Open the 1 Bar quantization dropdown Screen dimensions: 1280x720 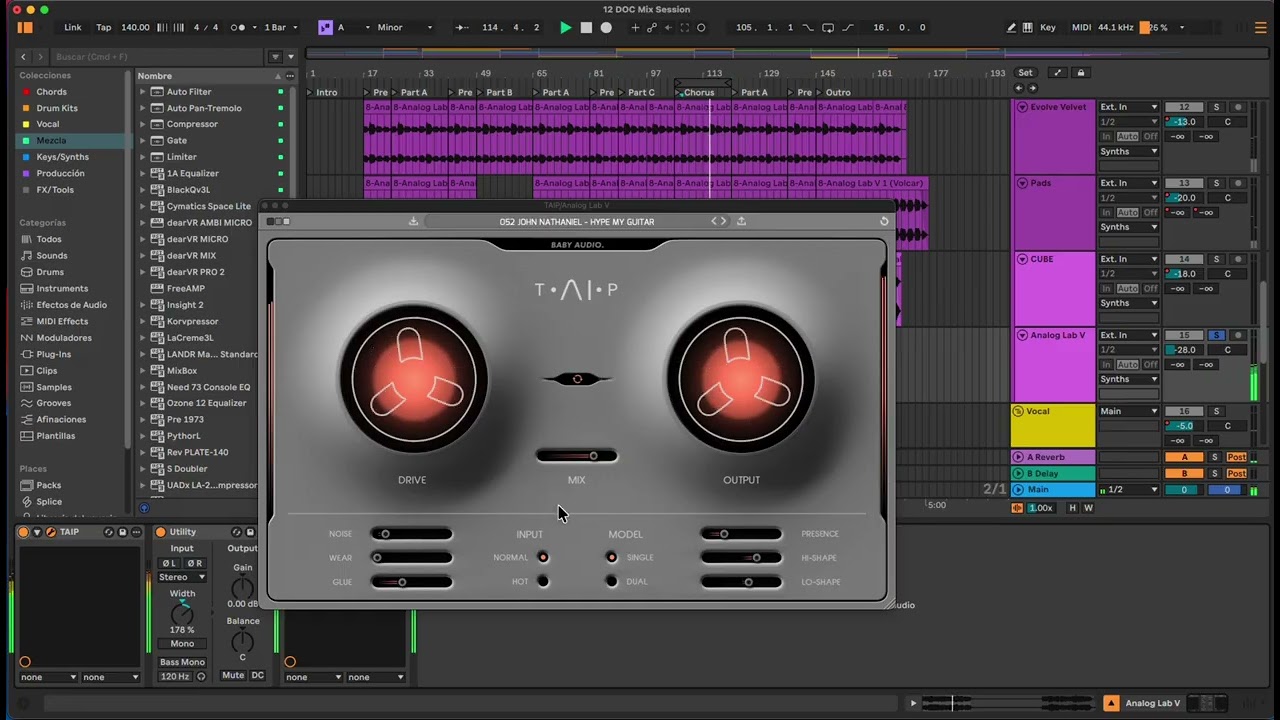pos(281,28)
